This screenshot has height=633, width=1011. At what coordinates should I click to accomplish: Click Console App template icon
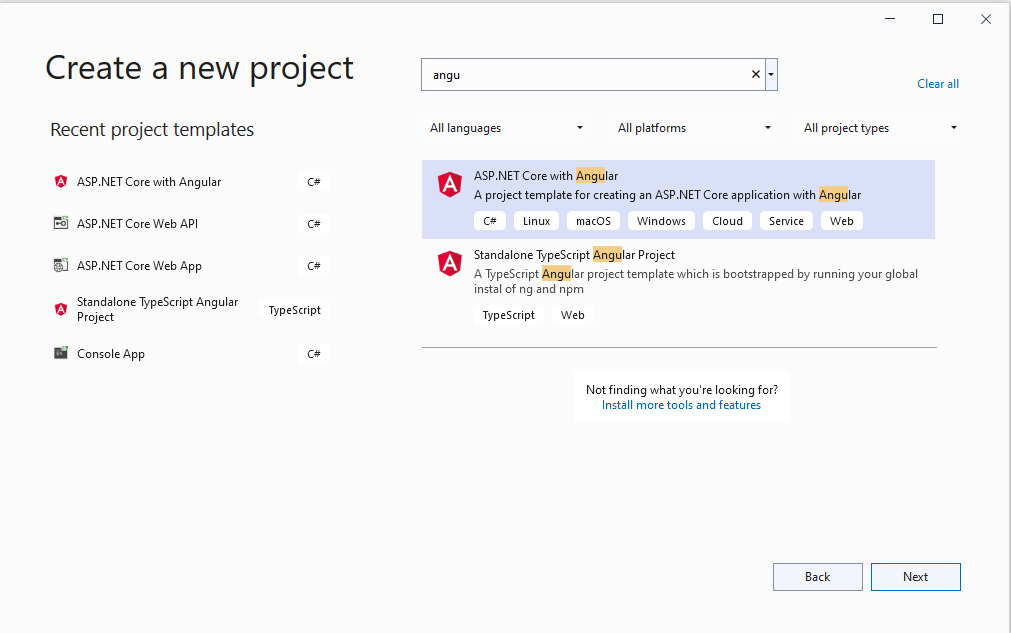[61, 353]
